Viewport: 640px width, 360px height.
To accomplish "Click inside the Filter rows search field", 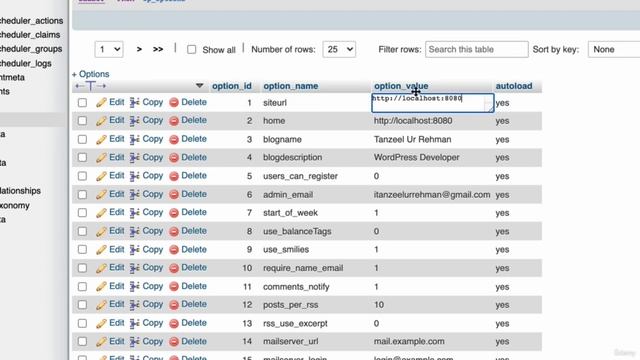I will pos(477,49).
